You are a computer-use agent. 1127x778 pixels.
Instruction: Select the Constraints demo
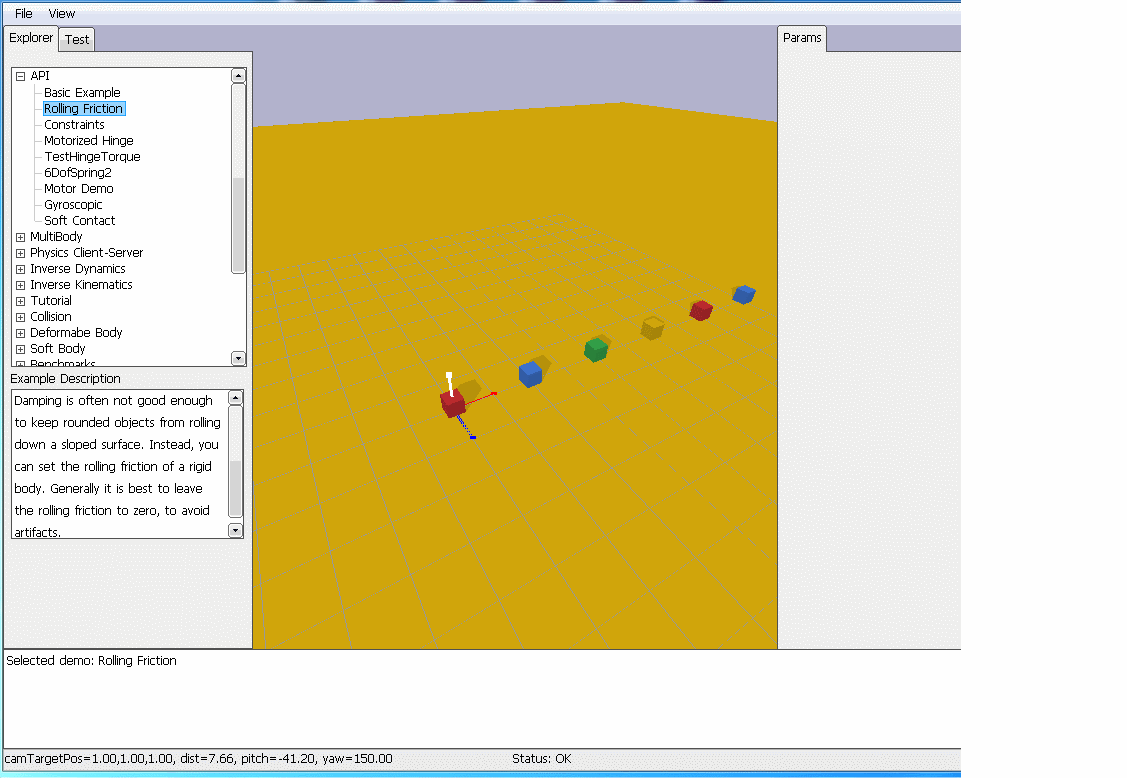point(74,124)
